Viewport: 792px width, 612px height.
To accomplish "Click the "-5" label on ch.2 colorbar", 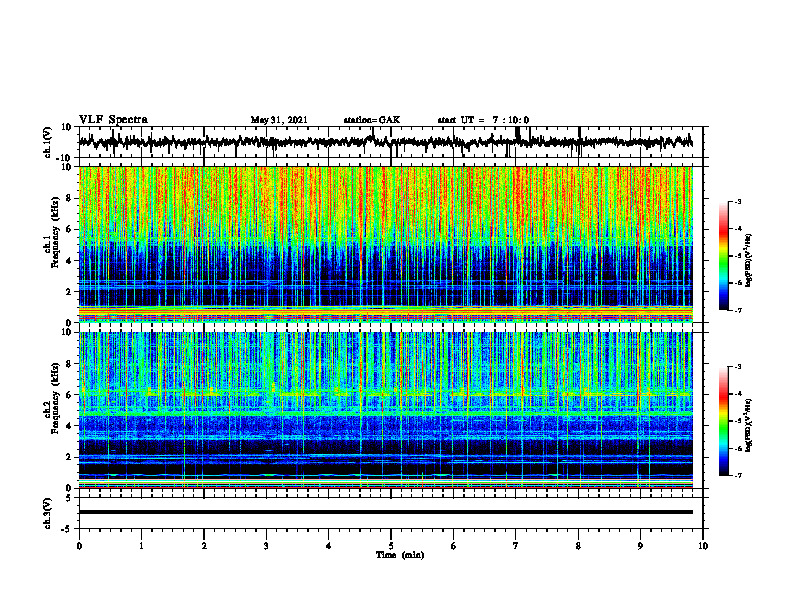I will click(738, 421).
